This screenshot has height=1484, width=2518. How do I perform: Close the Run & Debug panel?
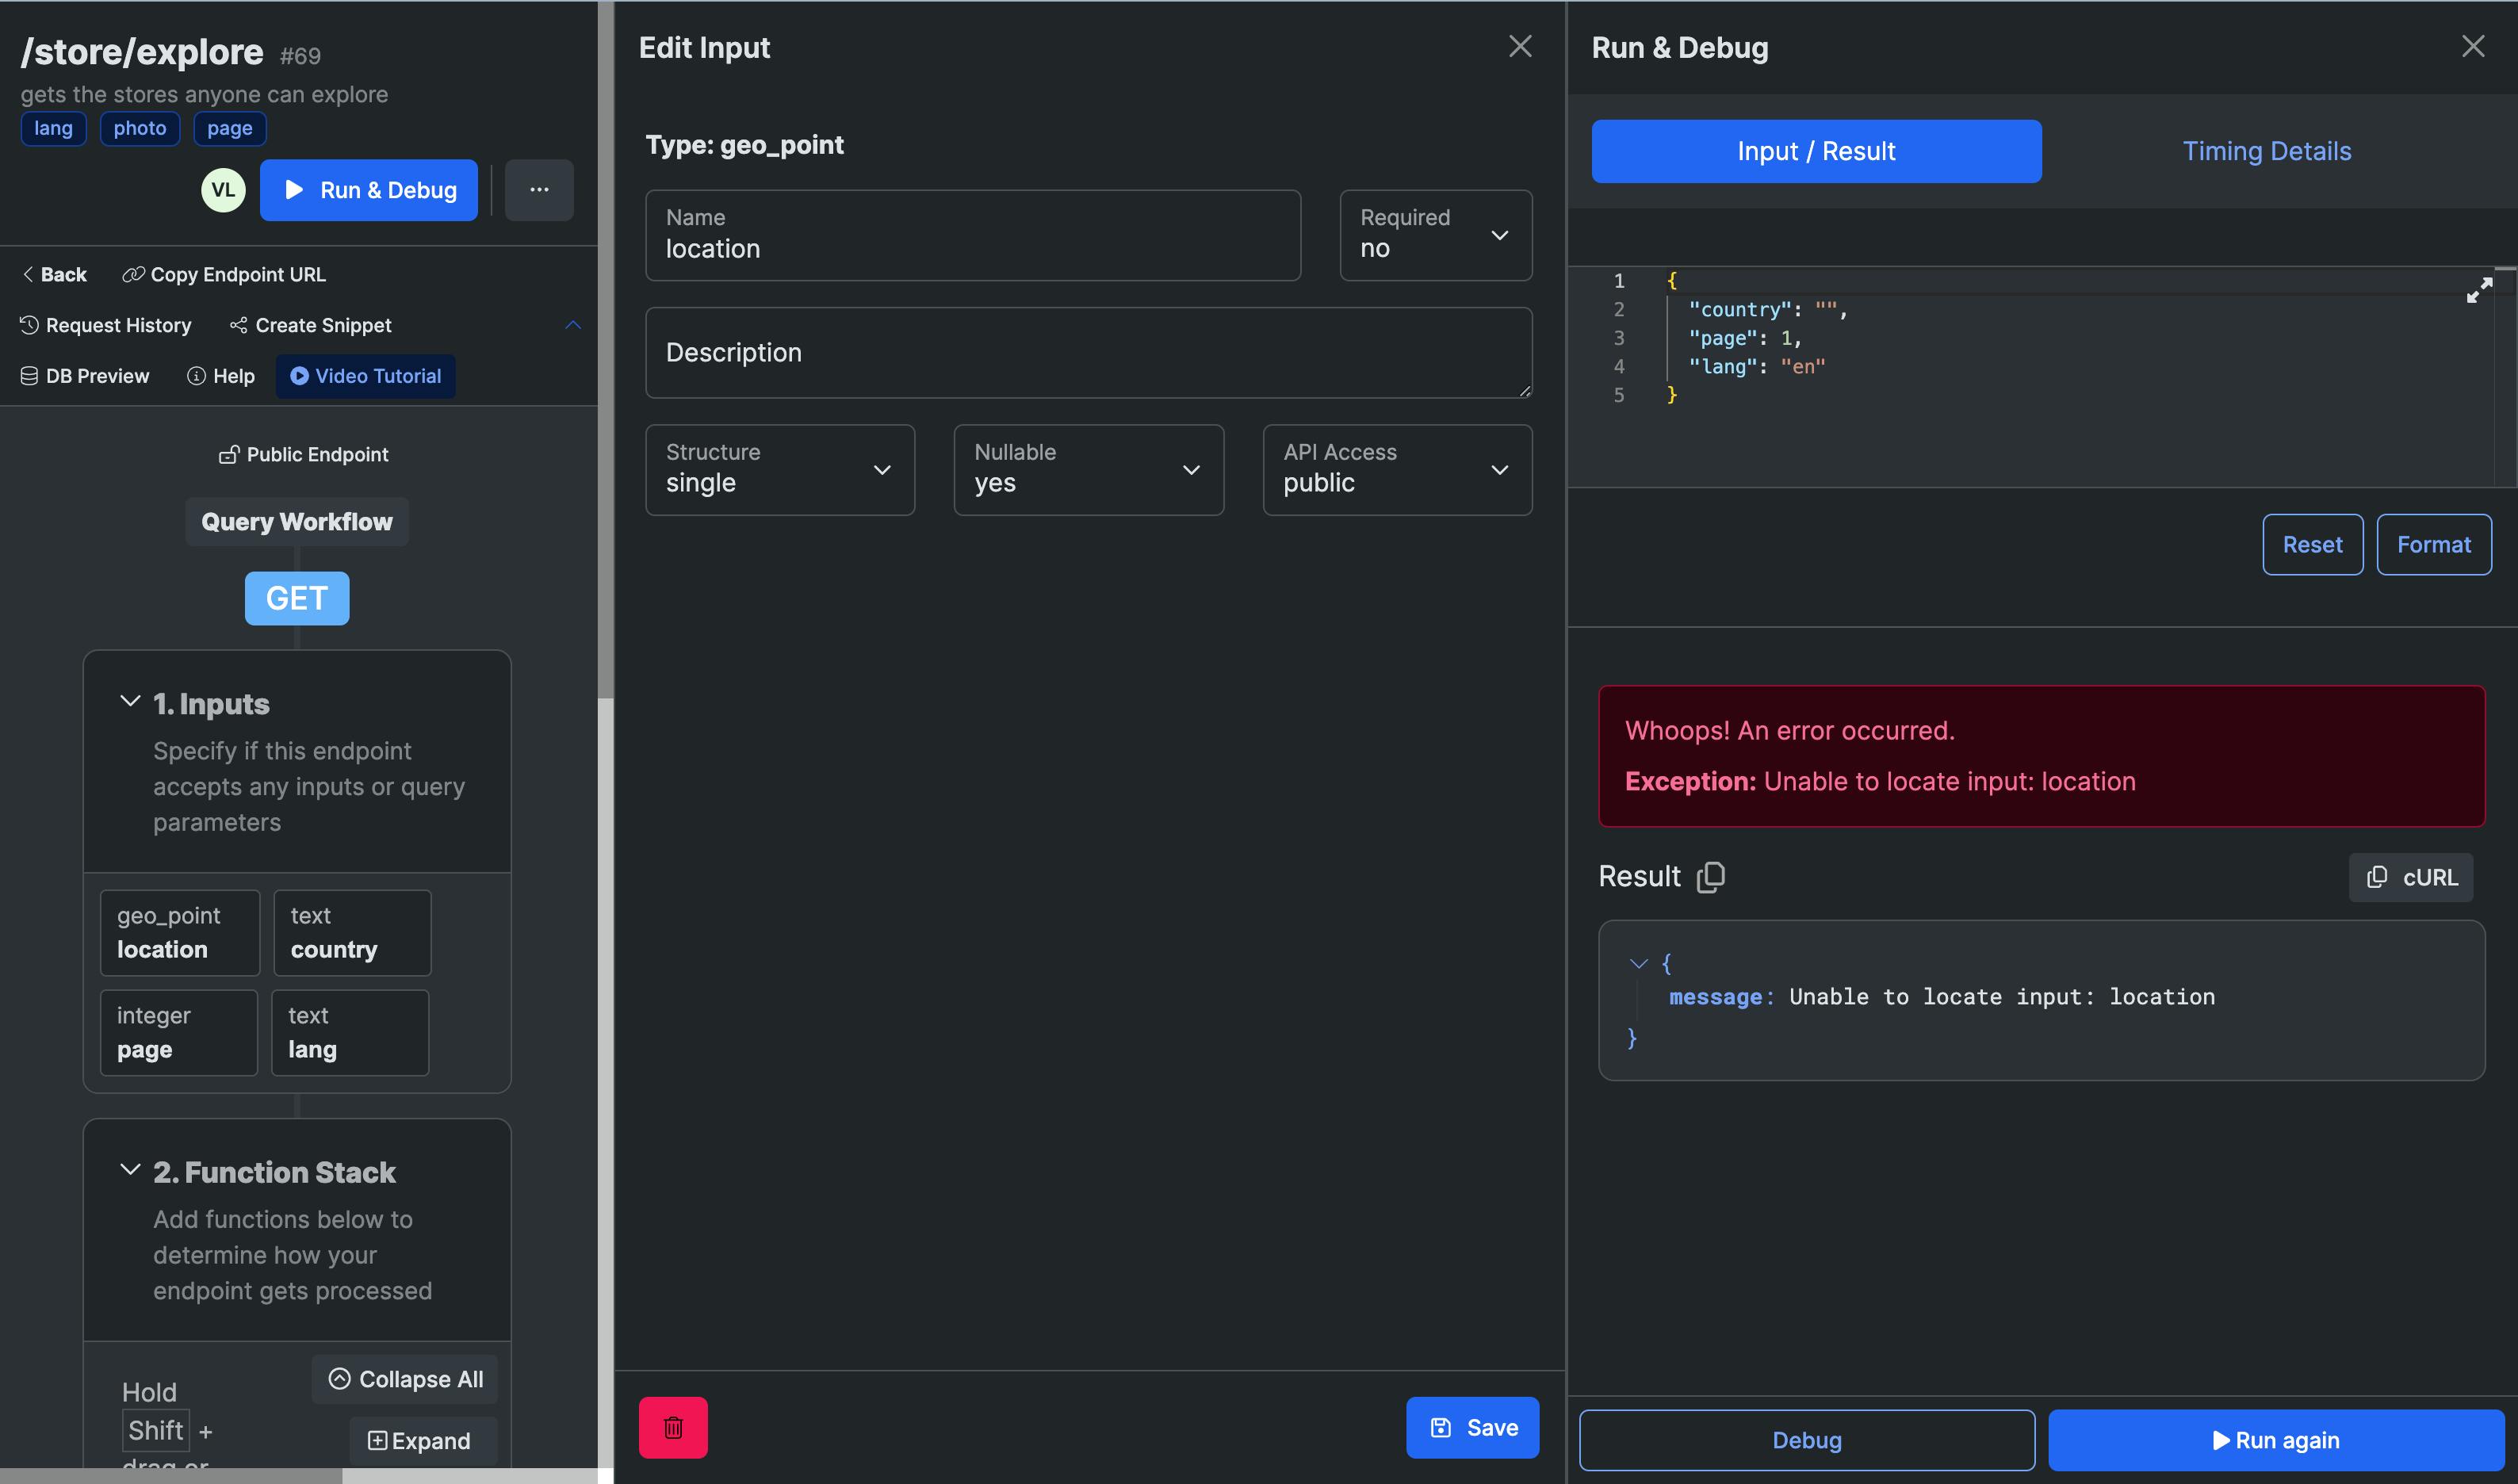coord(2473,46)
